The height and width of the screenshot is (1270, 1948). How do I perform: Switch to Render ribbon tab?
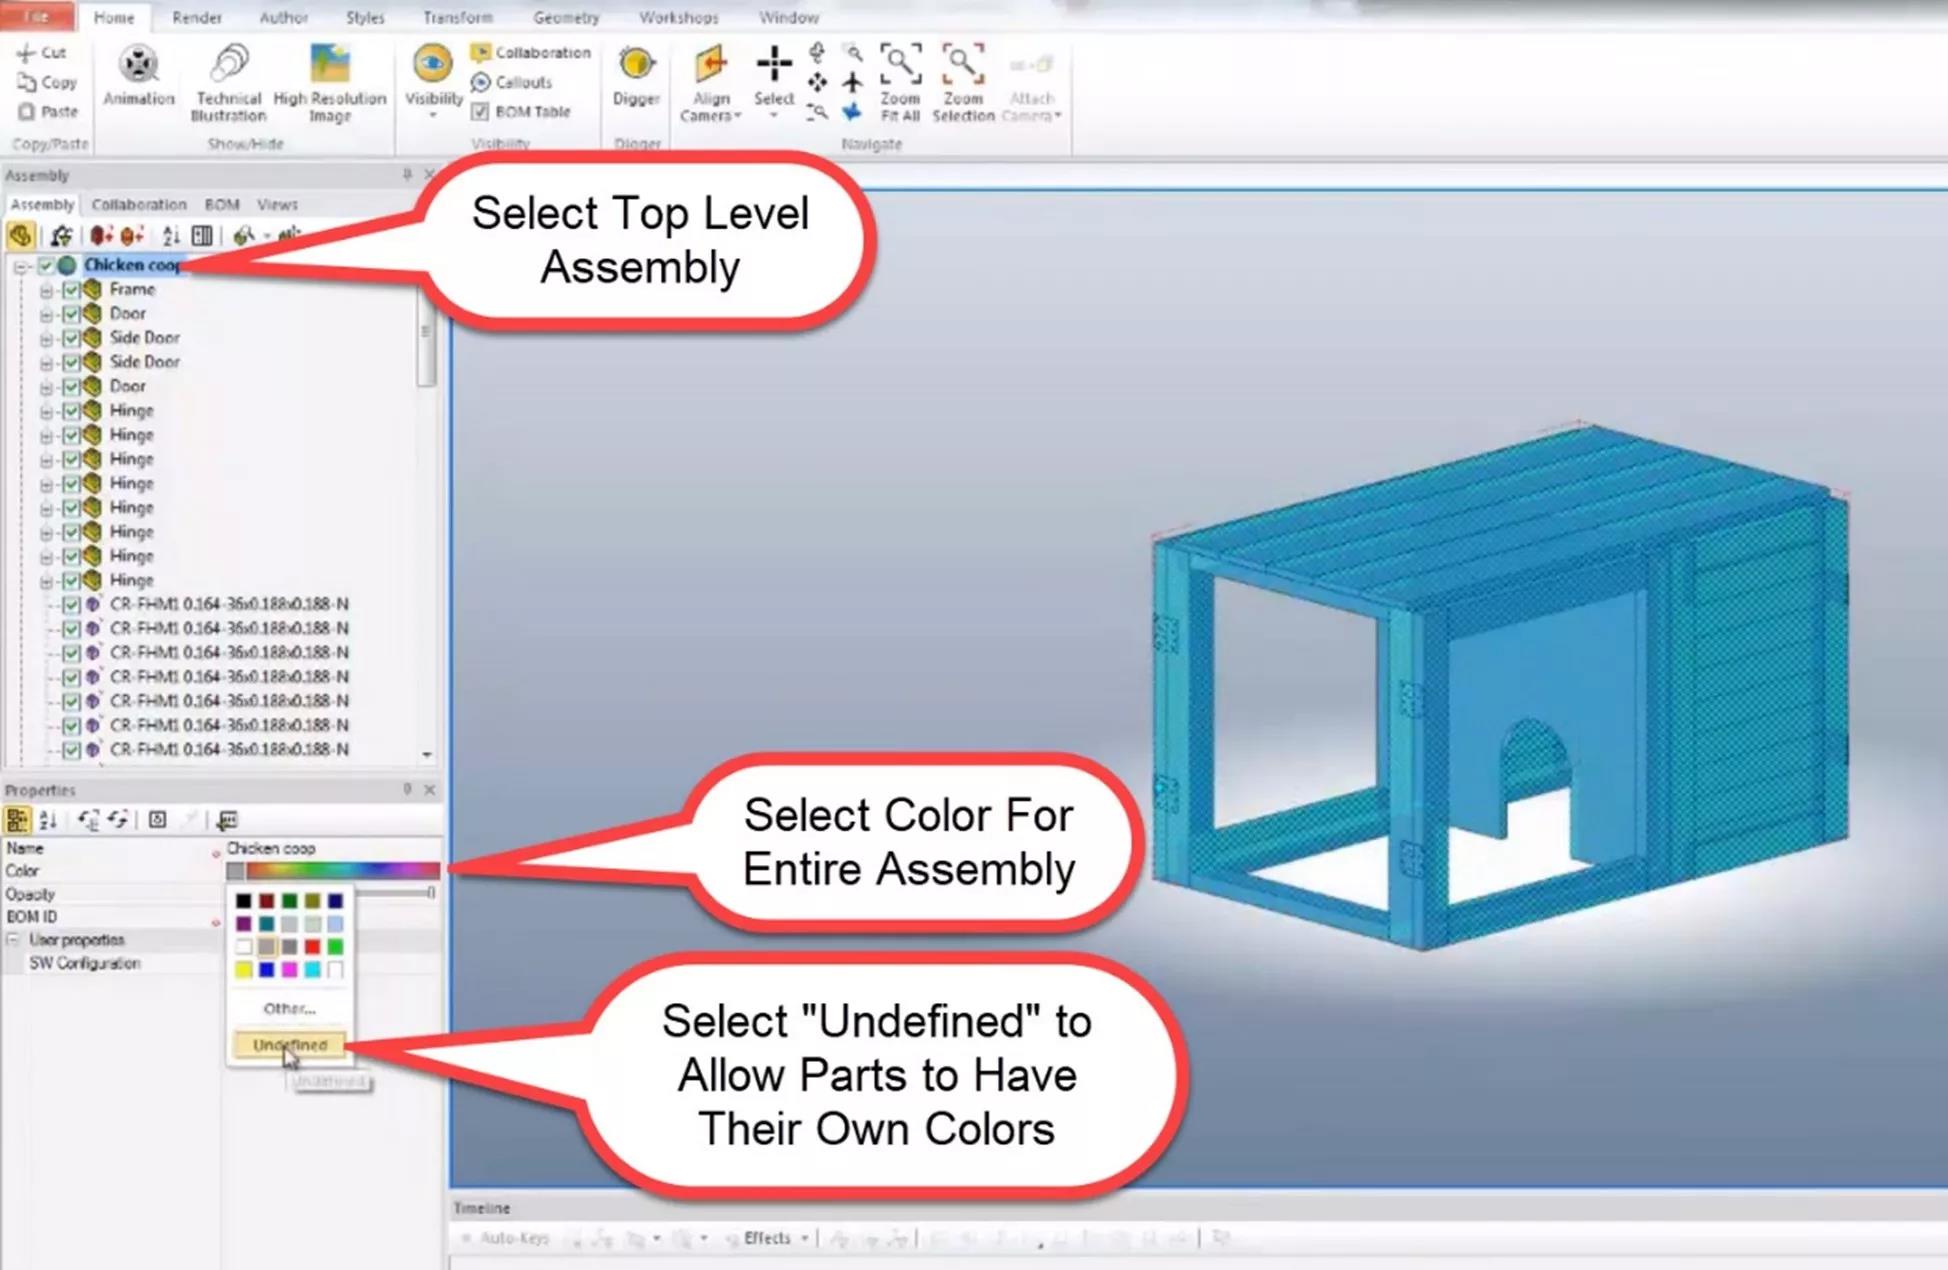coord(197,18)
